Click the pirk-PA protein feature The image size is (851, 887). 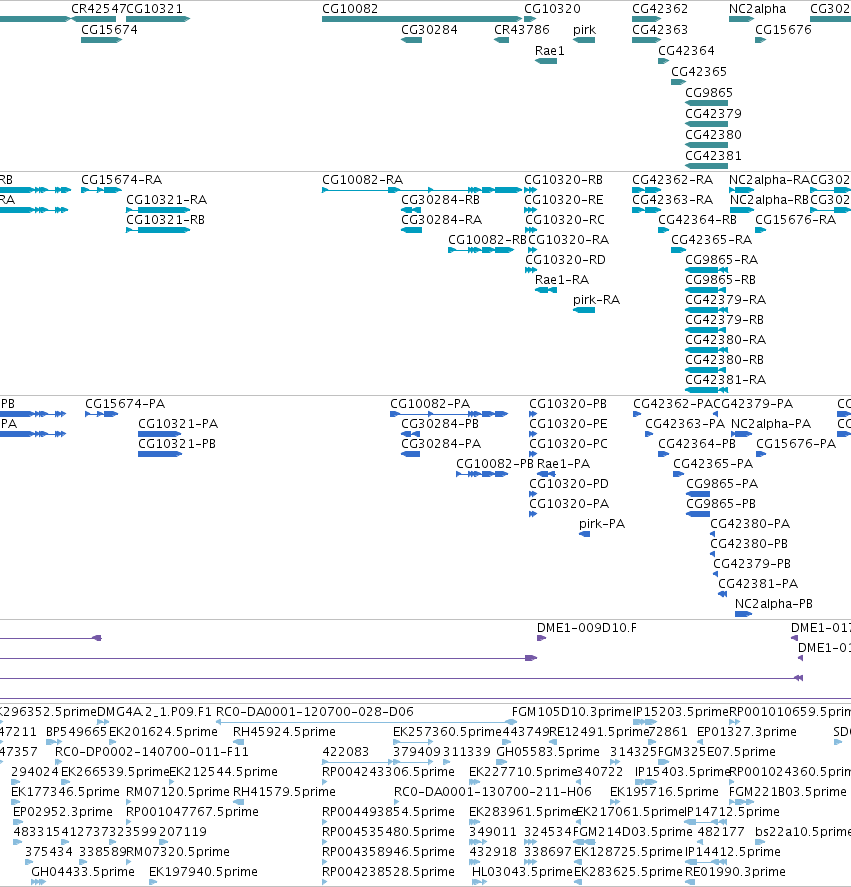click(584, 534)
